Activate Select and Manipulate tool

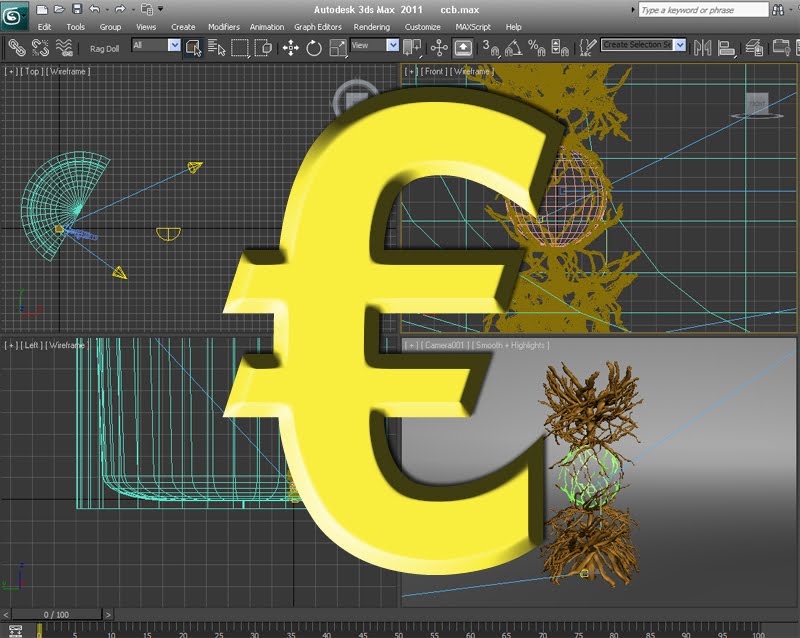[x=439, y=48]
